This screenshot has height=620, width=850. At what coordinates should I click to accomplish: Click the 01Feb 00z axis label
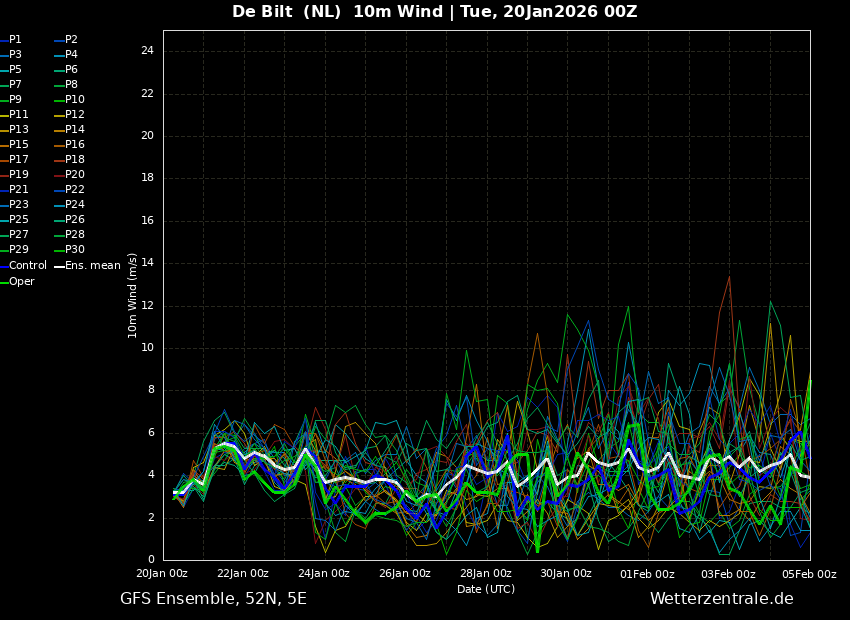pos(647,573)
